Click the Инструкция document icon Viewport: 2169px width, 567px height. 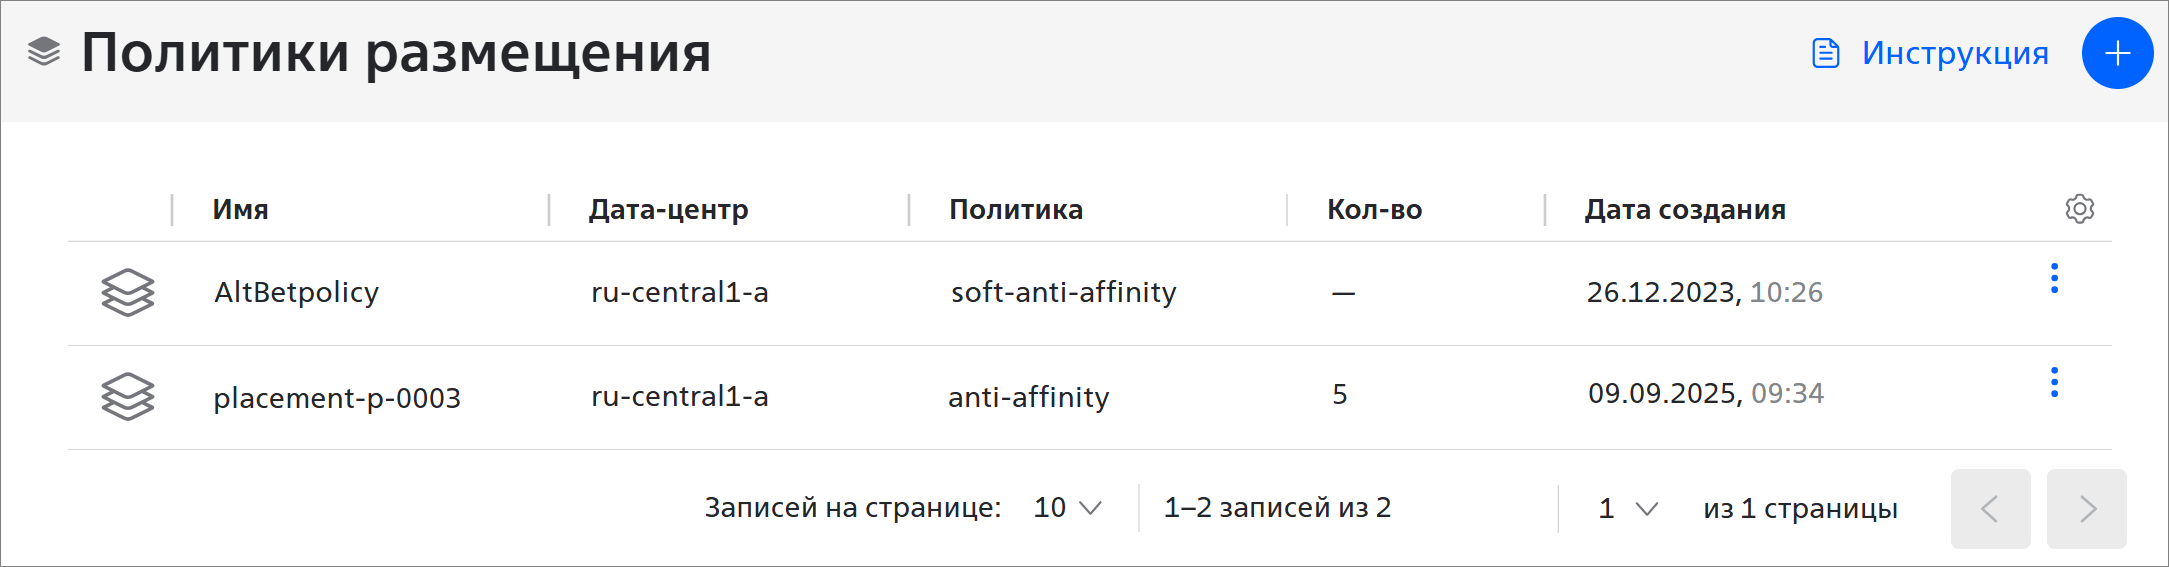coord(1826,53)
